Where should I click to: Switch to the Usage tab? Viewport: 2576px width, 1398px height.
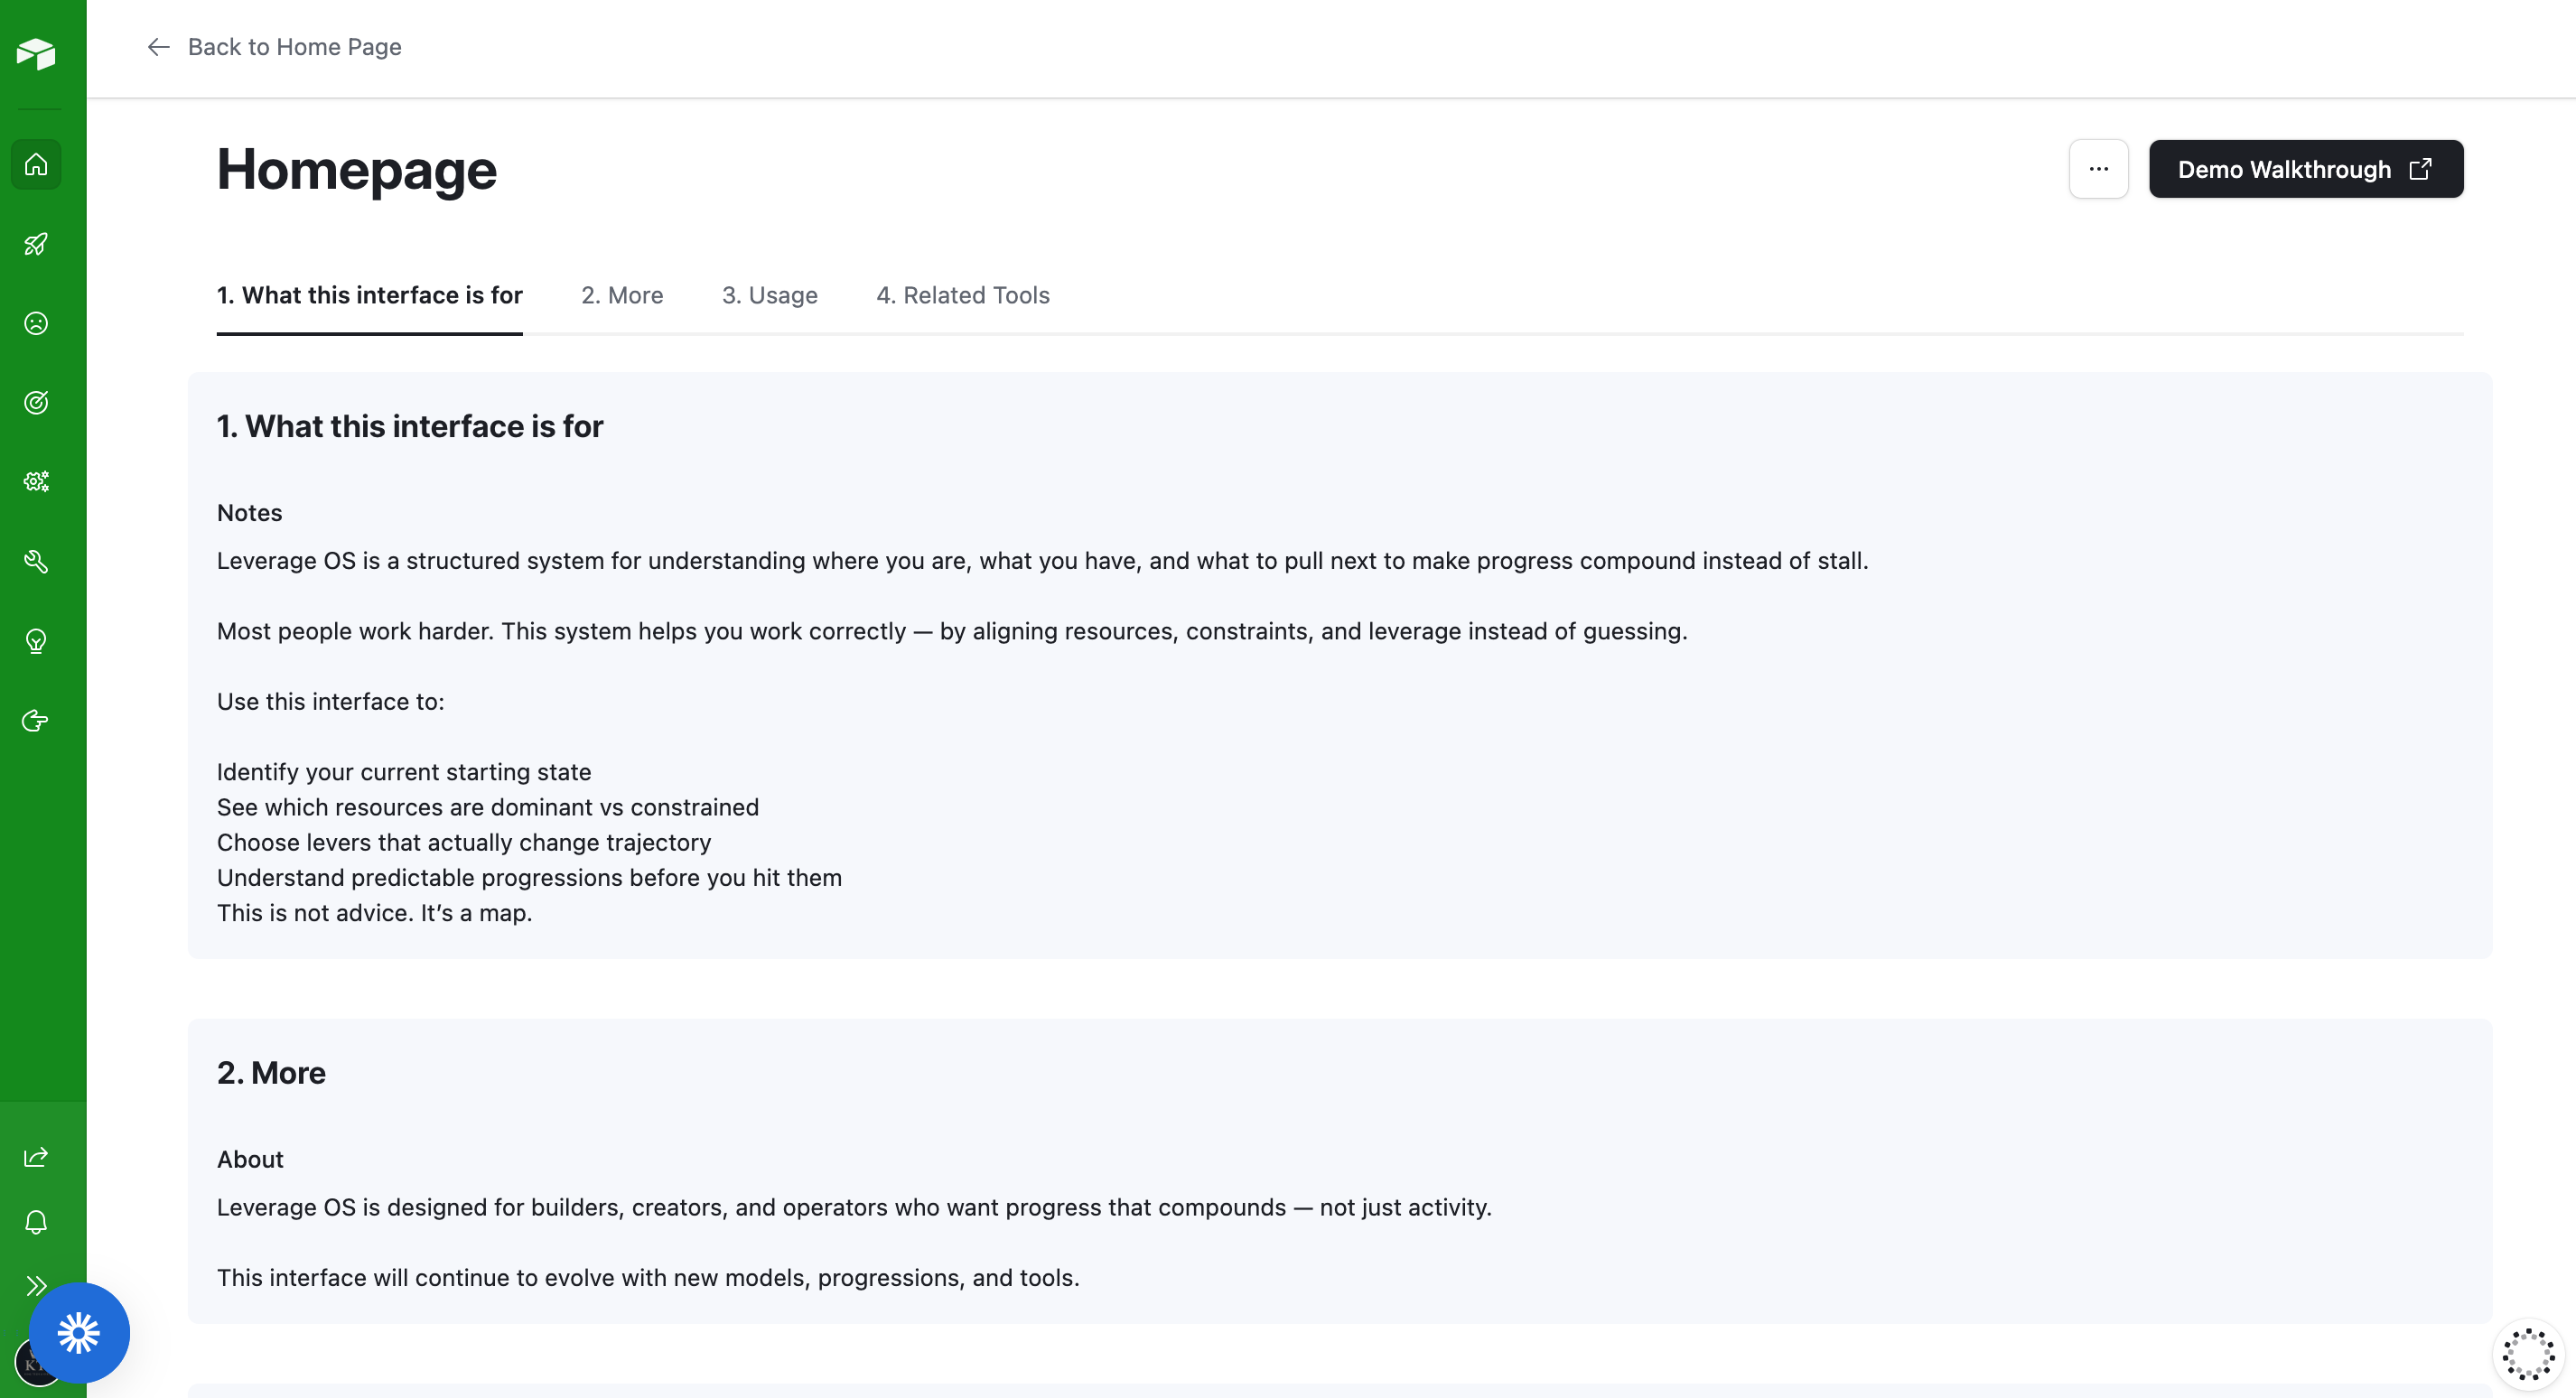(x=770, y=295)
